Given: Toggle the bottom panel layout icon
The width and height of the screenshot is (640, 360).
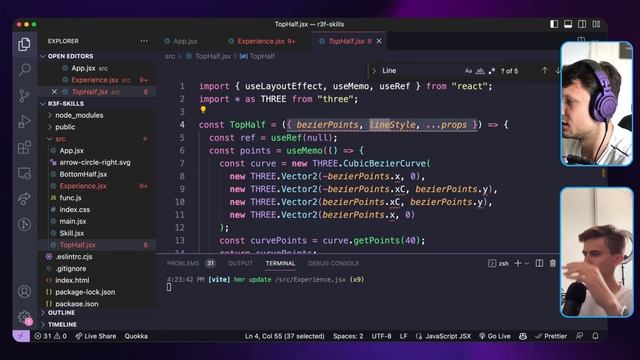Looking at the screenshot, I should (568, 24).
